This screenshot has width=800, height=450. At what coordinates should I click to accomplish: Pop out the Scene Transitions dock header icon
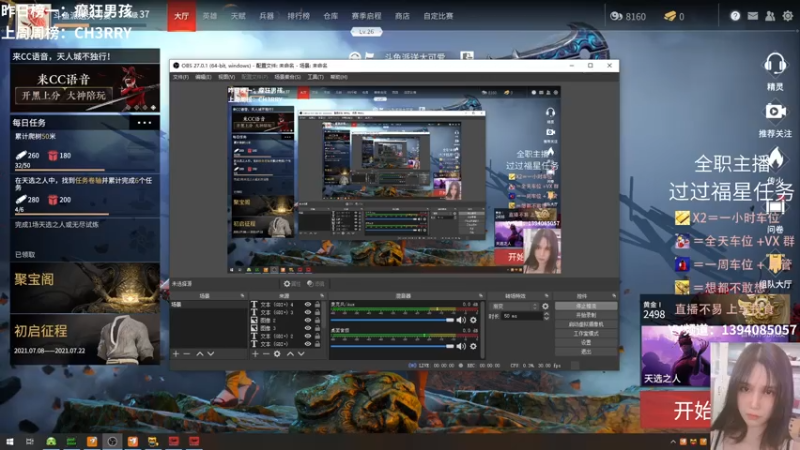coord(546,296)
